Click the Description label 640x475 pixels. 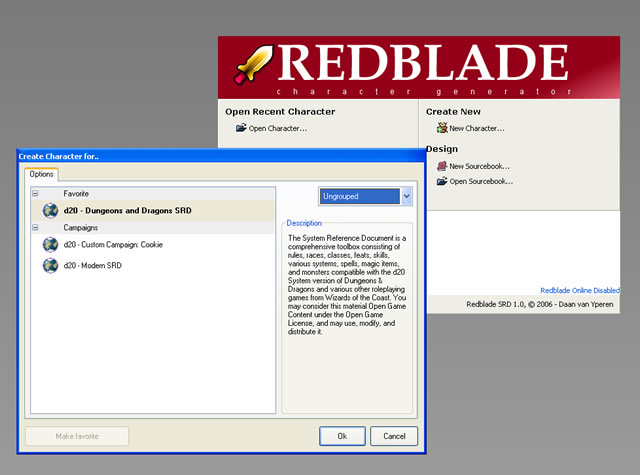304,223
